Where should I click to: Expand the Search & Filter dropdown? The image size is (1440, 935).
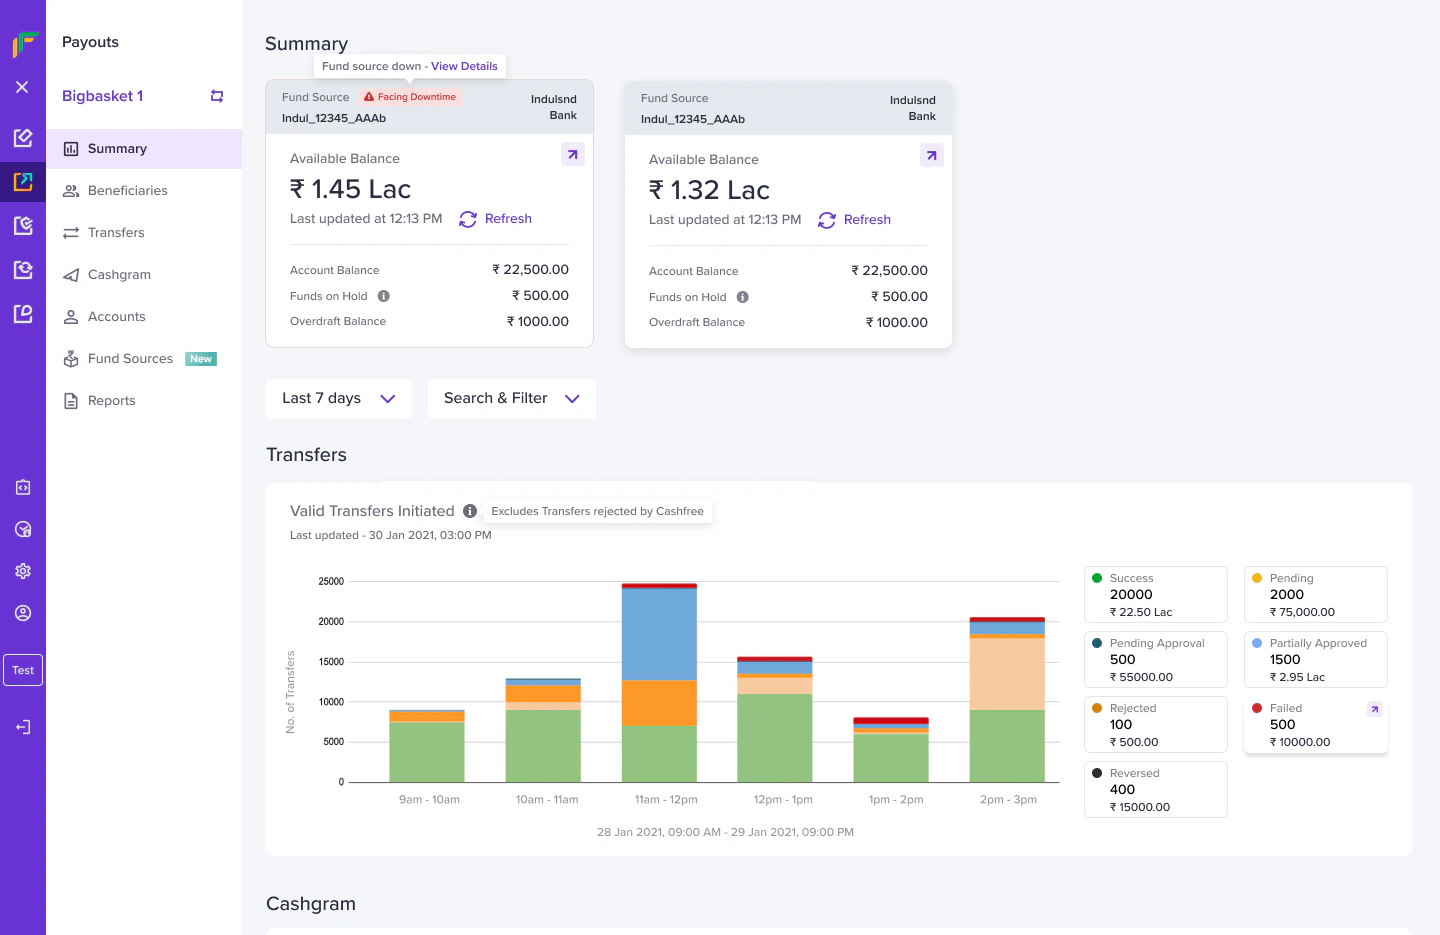pyautogui.click(x=512, y=398)
